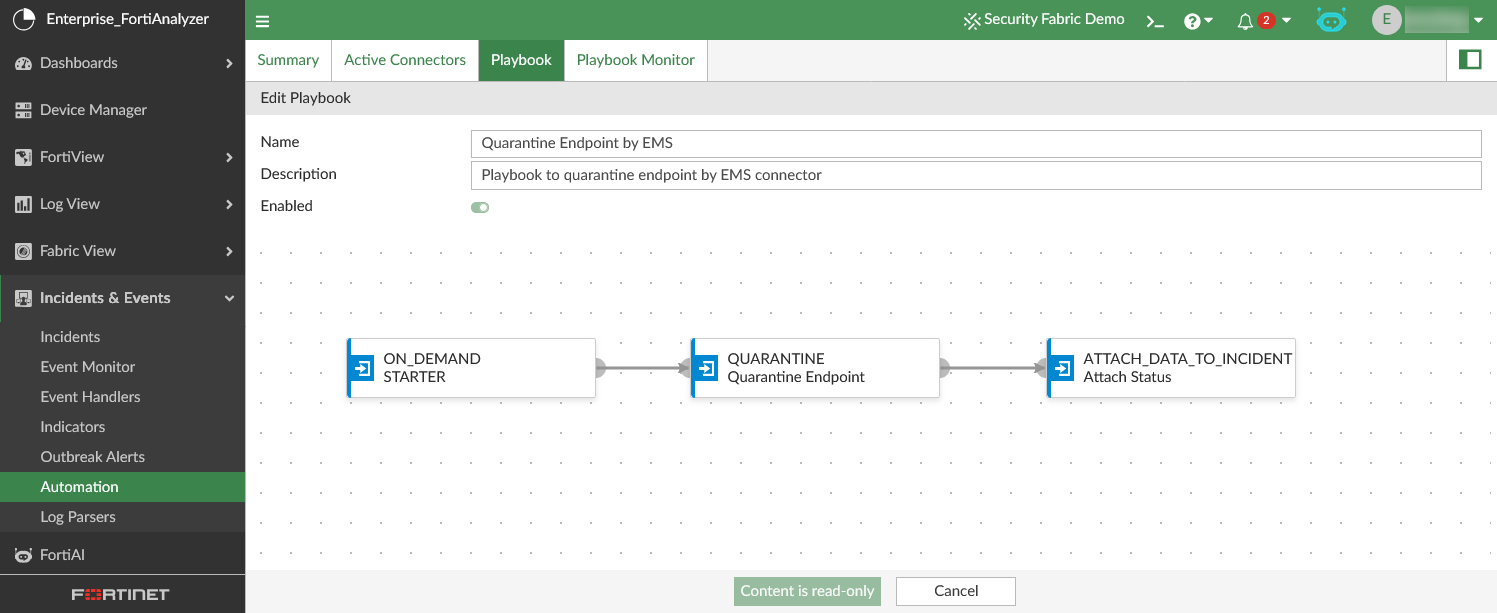Click the Security Fabric Demo label
The height and width of the screenshot is (613, 1497).
1054,20
